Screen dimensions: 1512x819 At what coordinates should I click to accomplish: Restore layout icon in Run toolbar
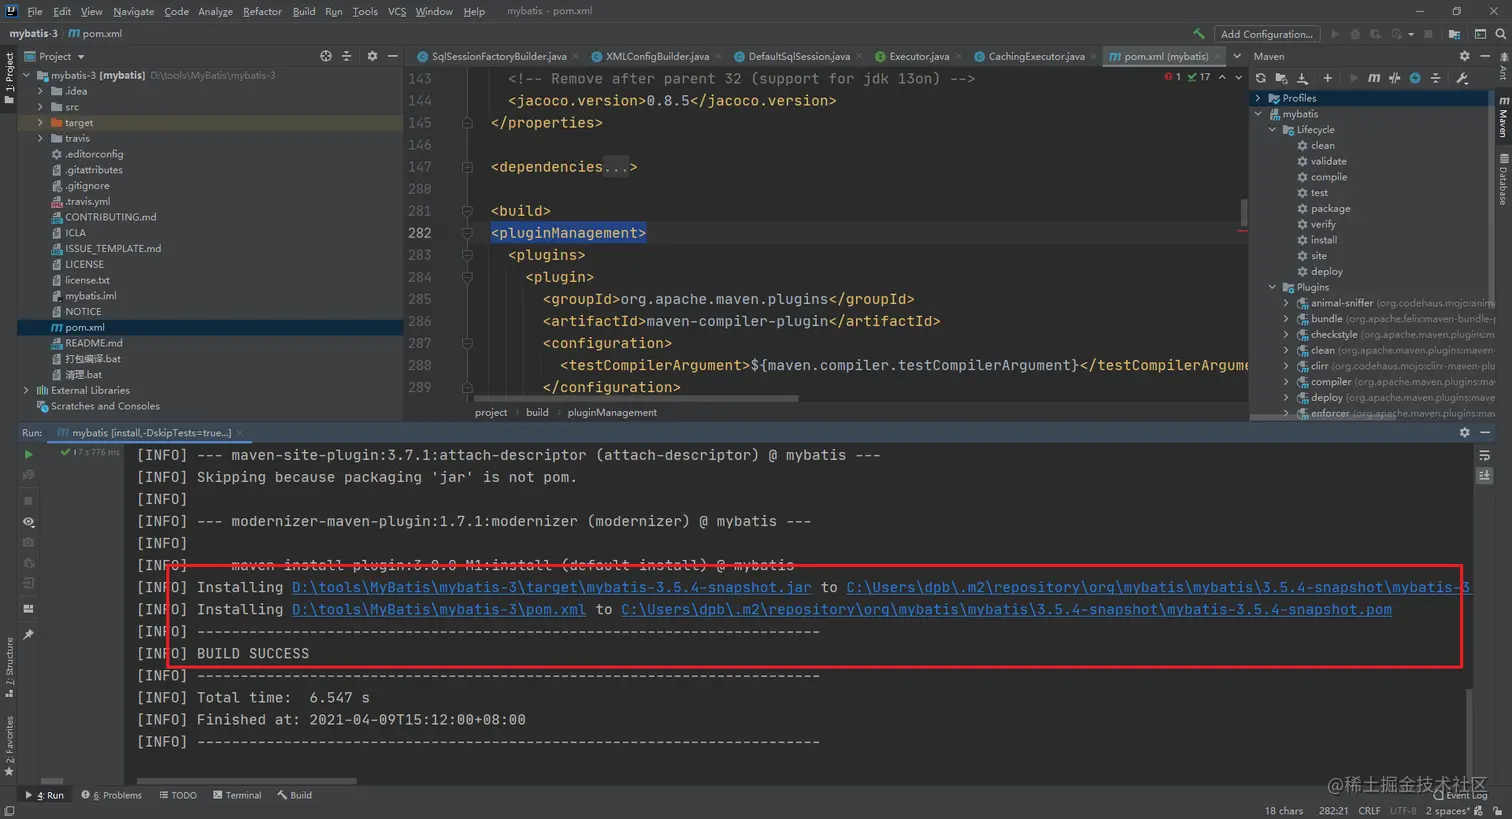(28, 608)
